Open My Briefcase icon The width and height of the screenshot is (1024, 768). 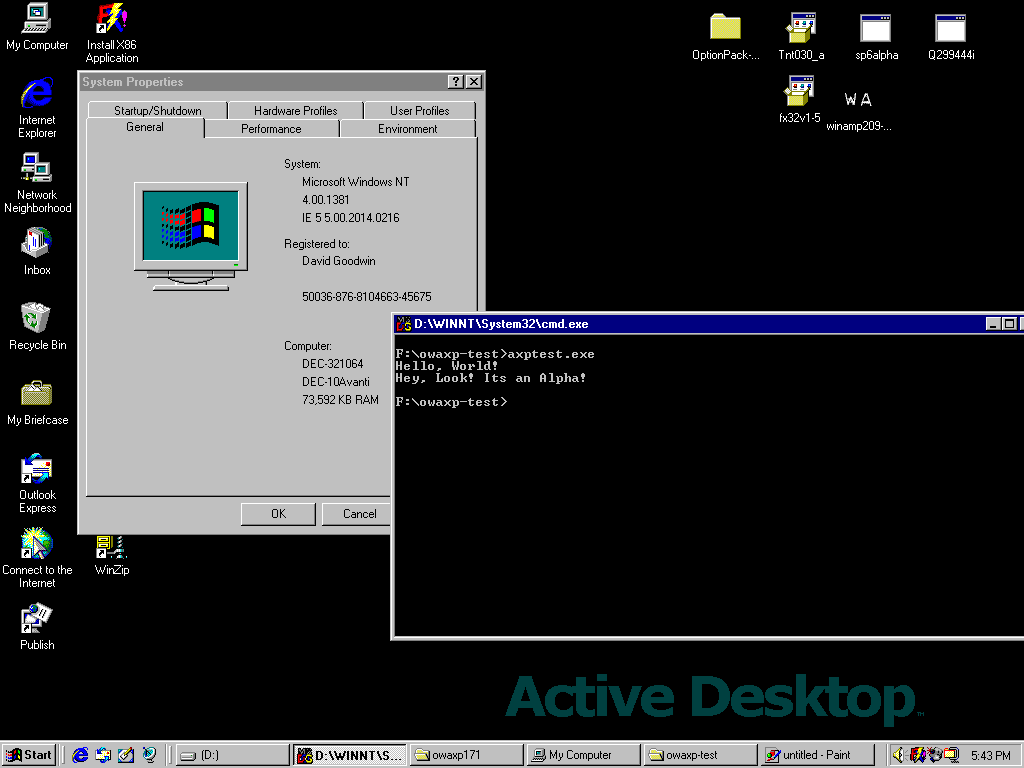coord(37,402)
